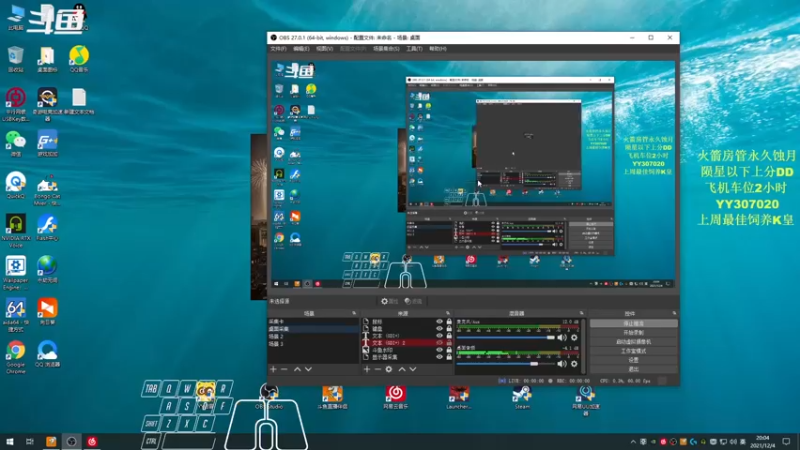Remove selected source with minus button
This screenshot has width=800, height=450.
[x=378, y=369]
